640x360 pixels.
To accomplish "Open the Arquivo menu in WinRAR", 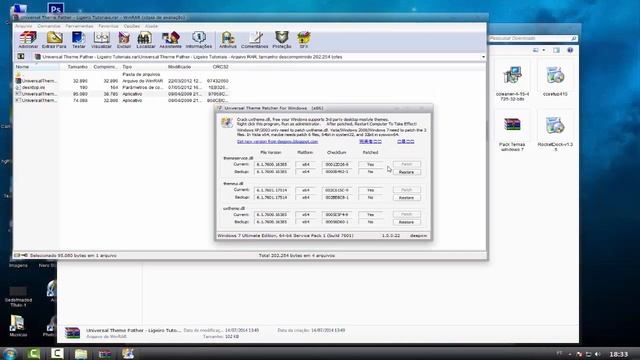I will (x=24, y=26).
